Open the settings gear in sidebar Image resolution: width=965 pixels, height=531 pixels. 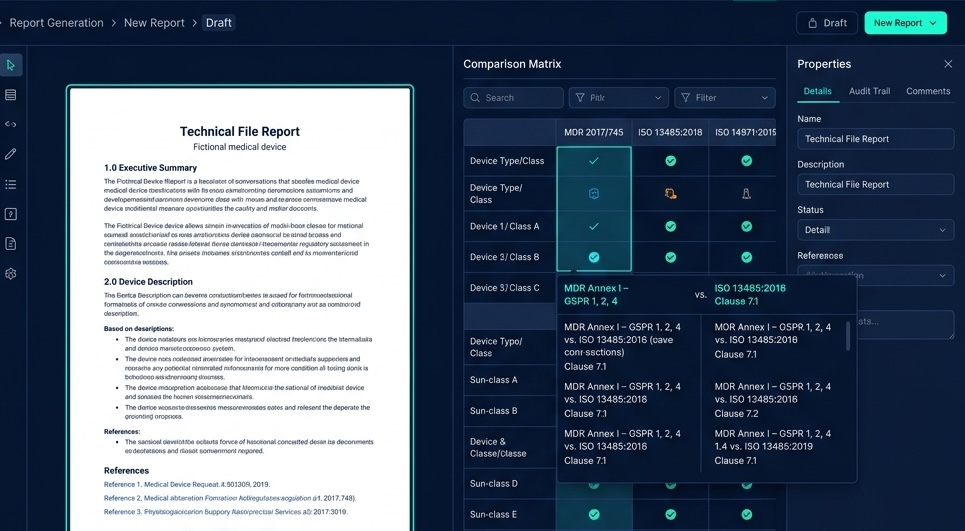(x=10, y=274)
